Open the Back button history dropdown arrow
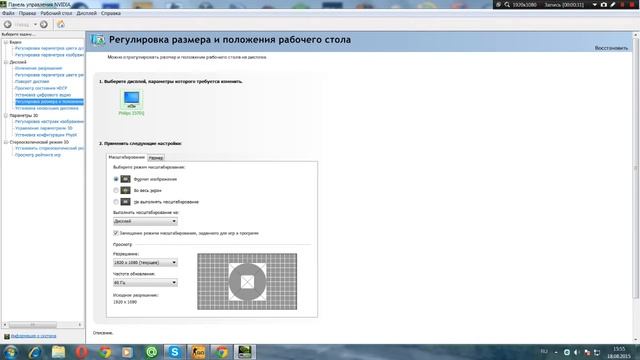Screen dimensions: 640x360 tap(35, 24)
